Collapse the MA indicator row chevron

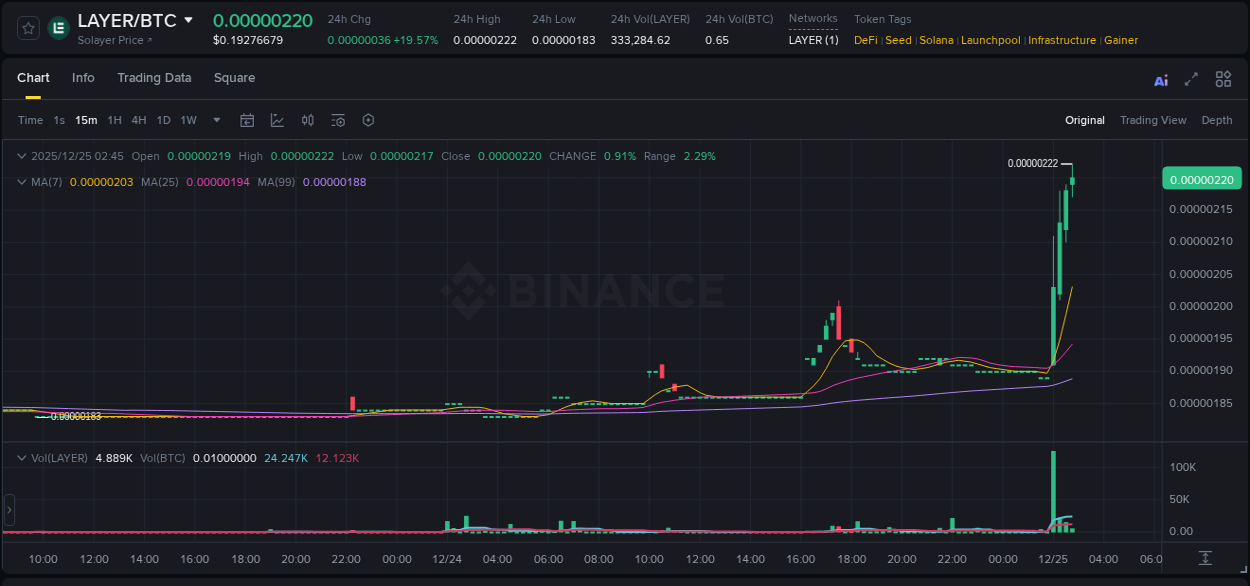point(22,182)
